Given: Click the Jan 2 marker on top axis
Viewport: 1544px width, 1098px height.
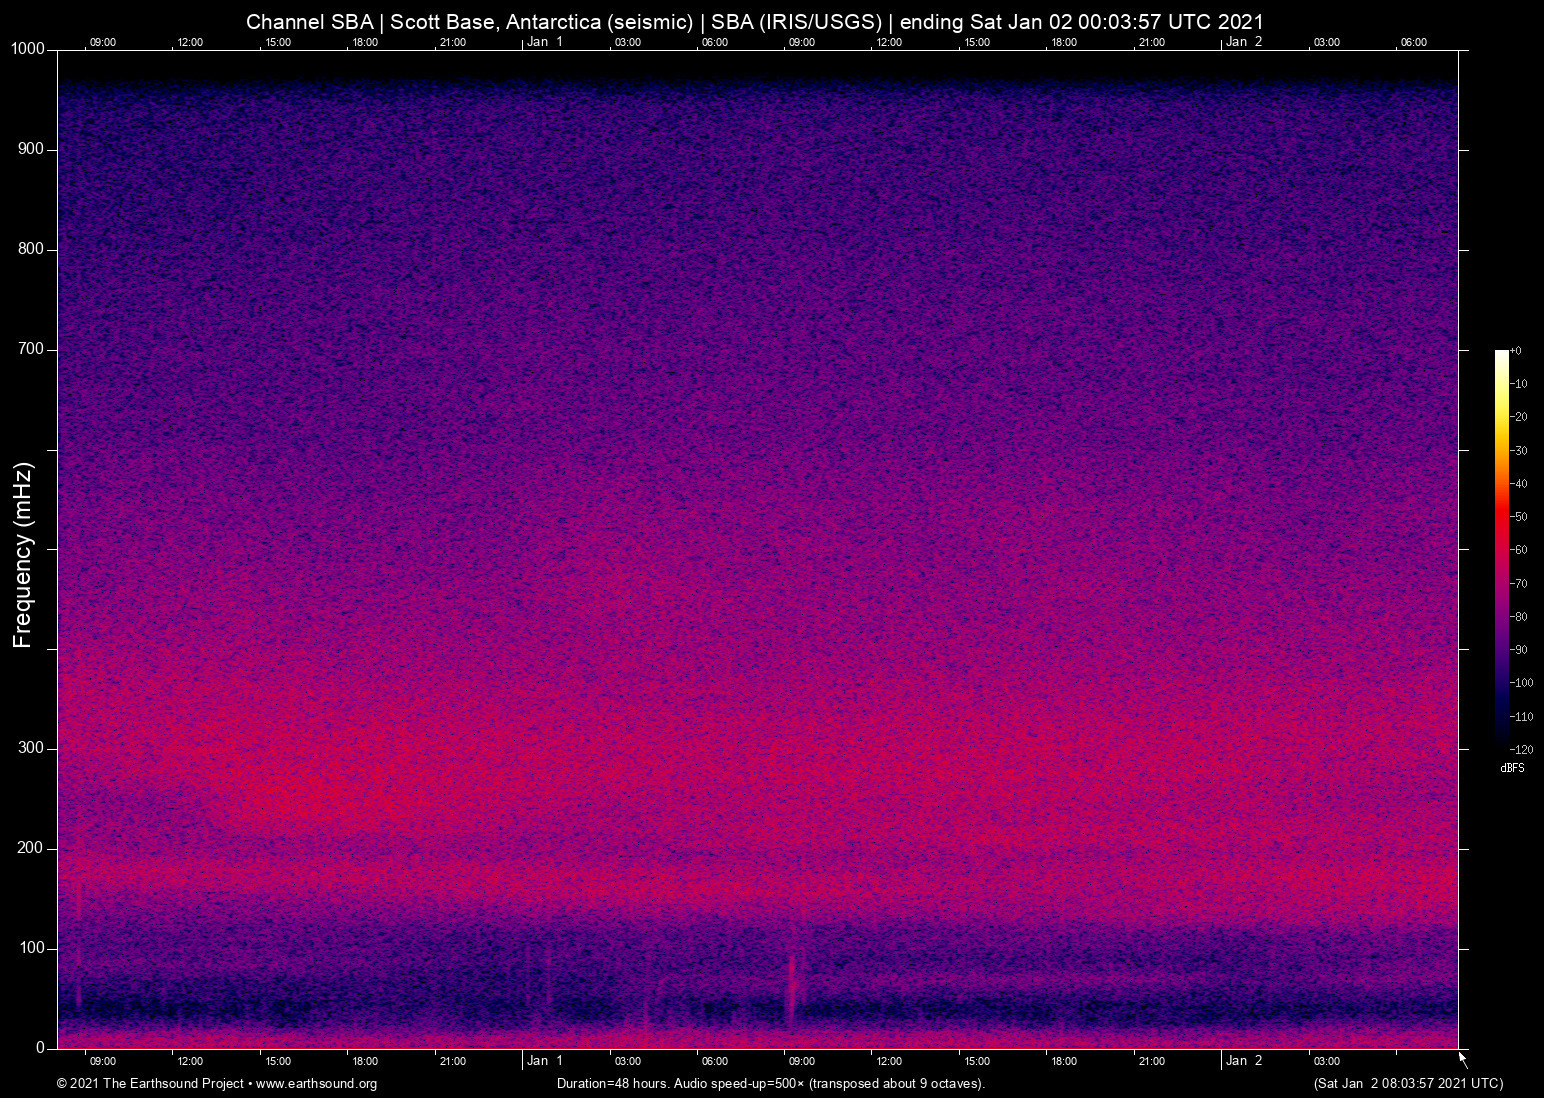Looking at the screenshot, I should coord(1245,42).
